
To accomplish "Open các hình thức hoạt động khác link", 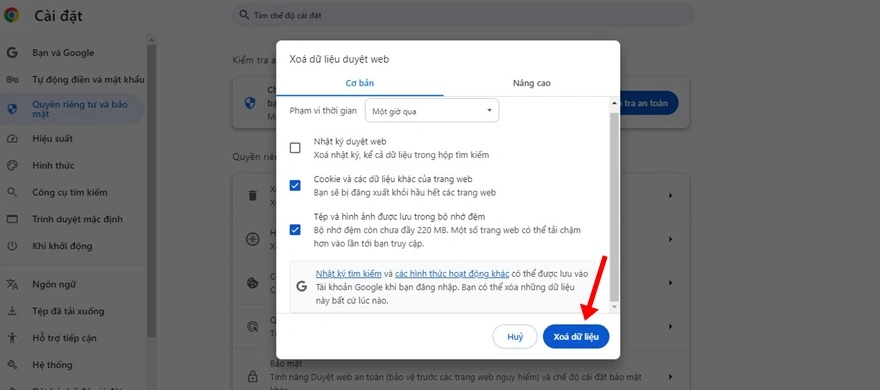I will 452,274.
